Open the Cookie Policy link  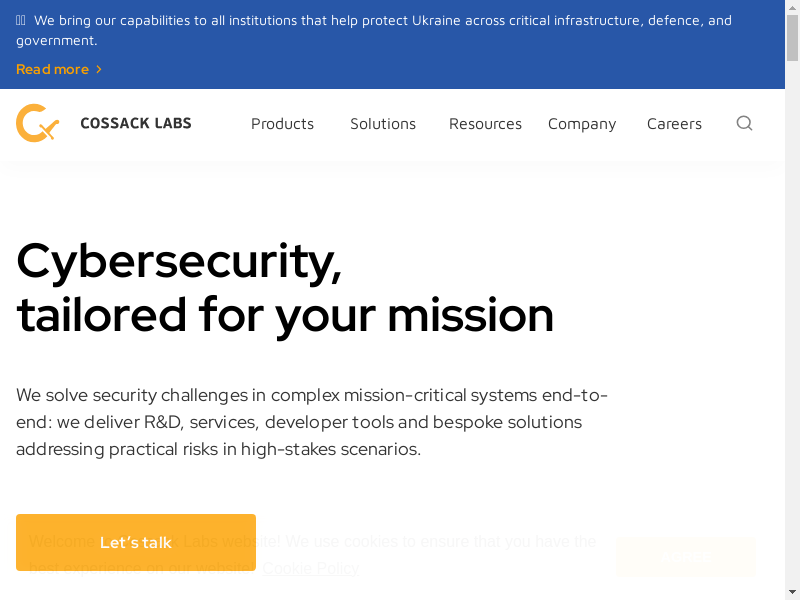point(311,568)
